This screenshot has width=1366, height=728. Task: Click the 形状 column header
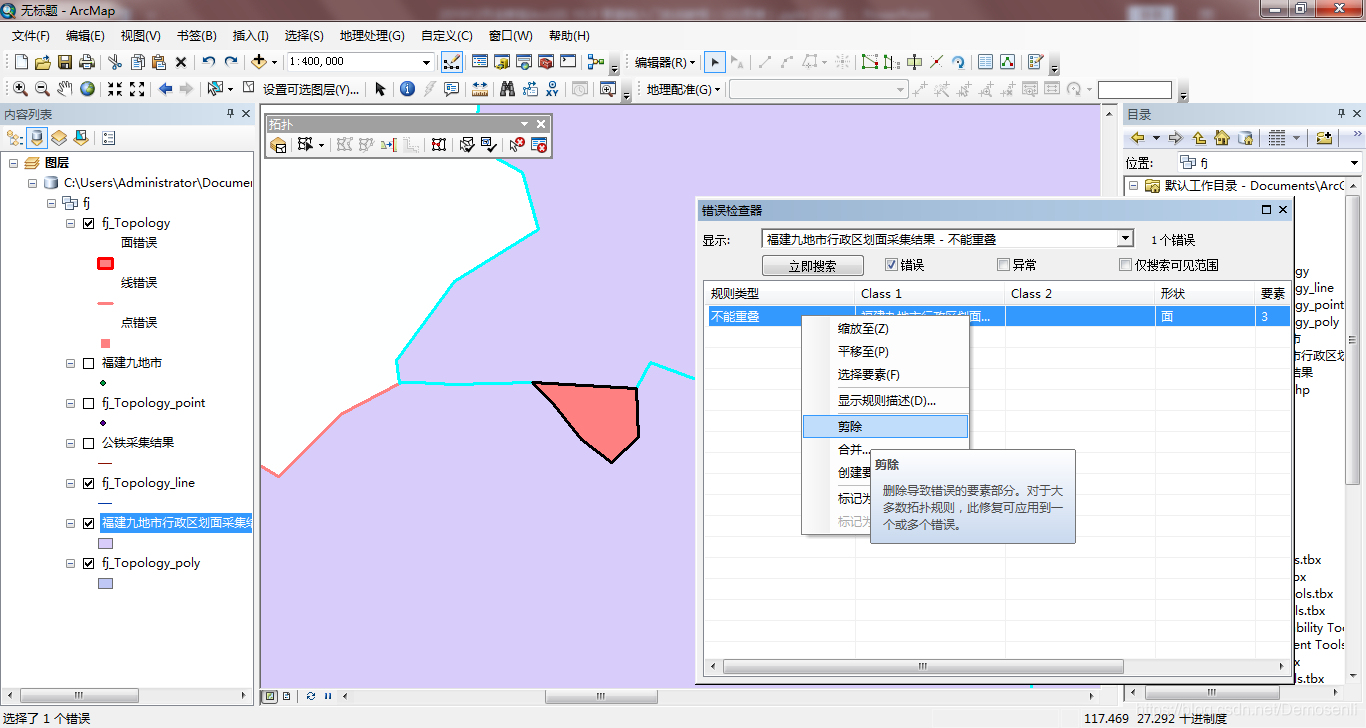coord(1204,294)
